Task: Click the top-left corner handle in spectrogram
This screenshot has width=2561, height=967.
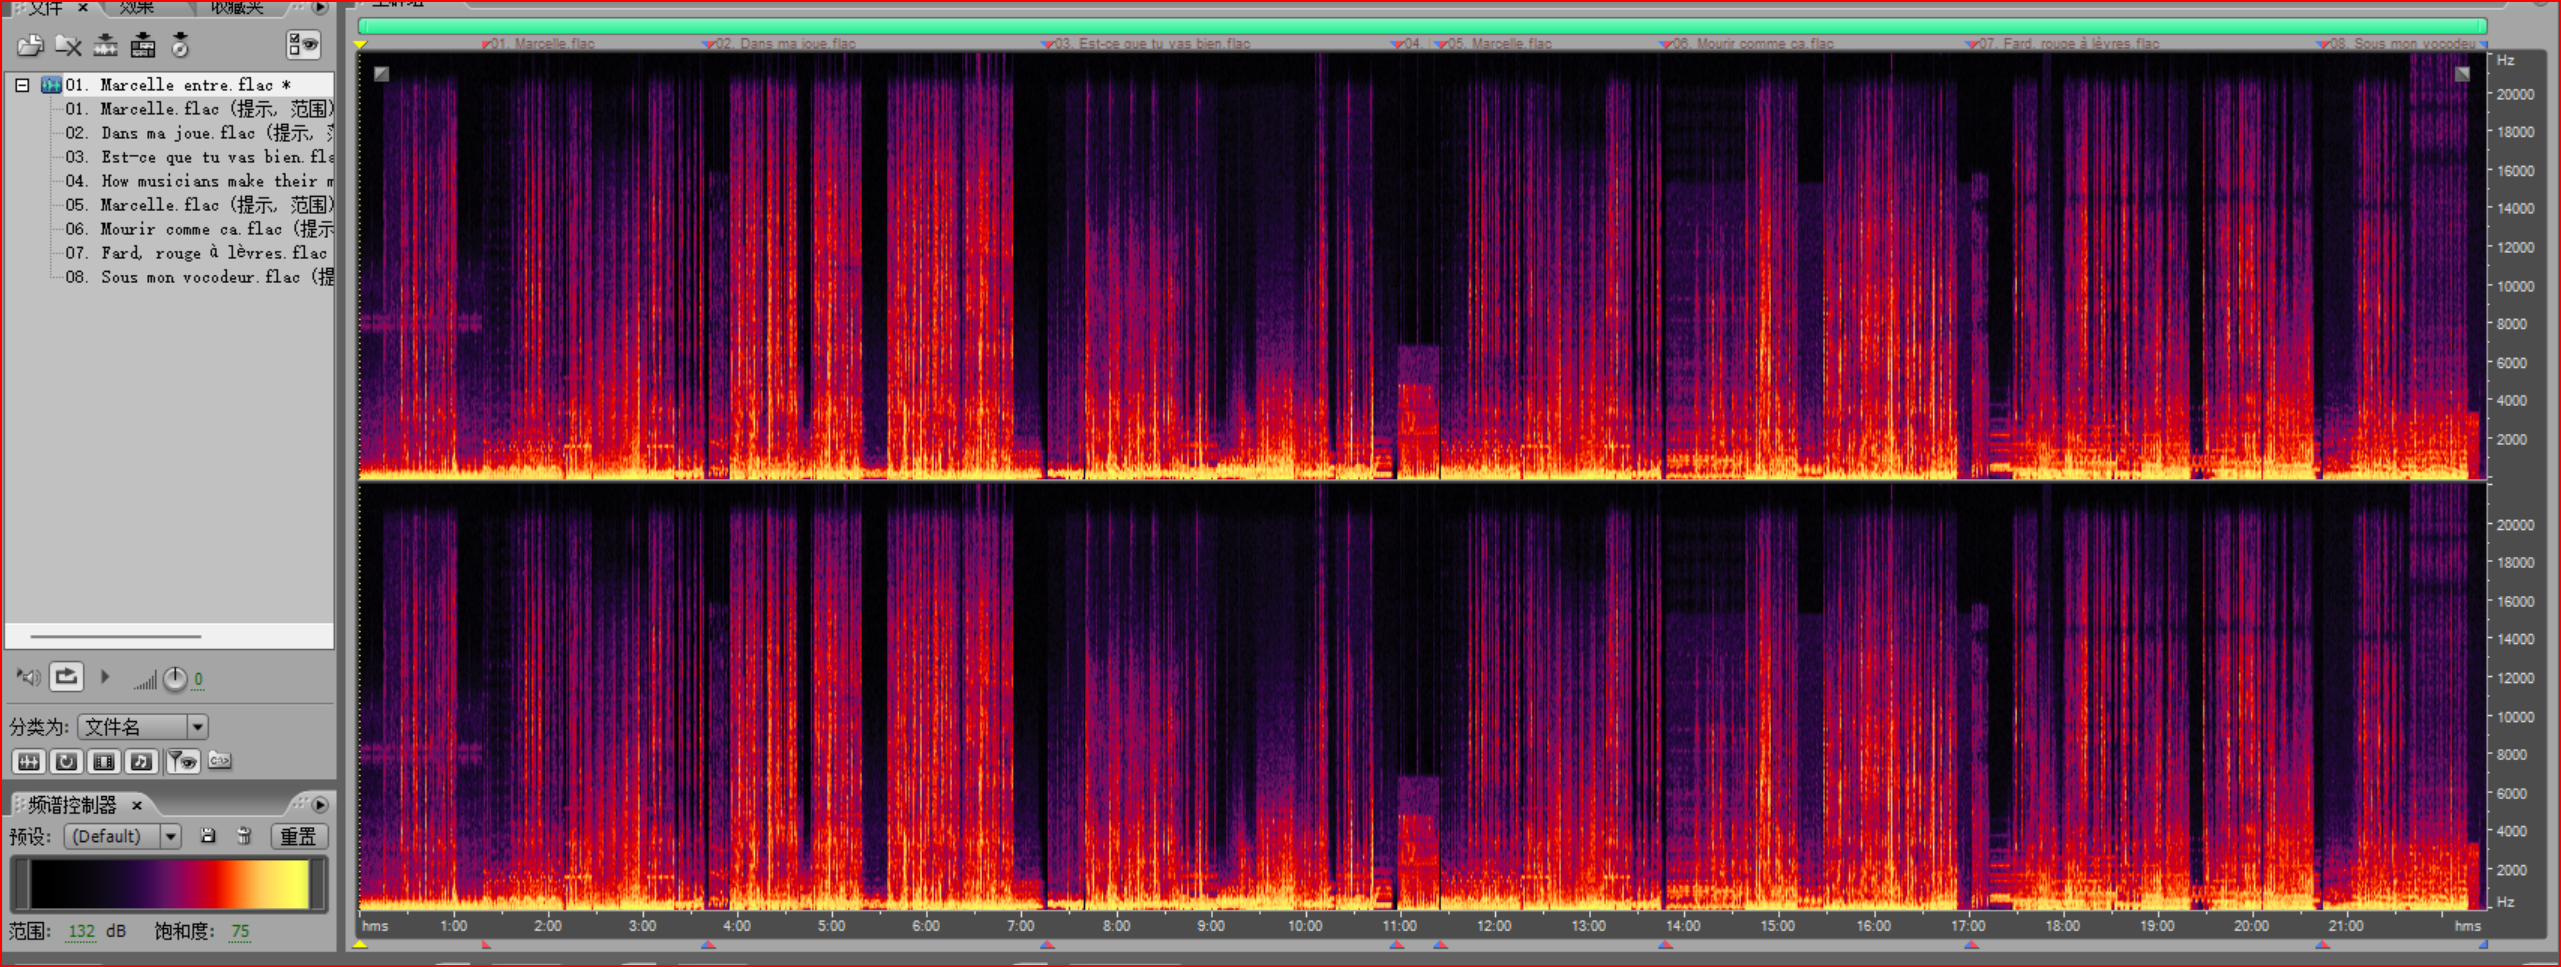Action: [x=381, y=73]
